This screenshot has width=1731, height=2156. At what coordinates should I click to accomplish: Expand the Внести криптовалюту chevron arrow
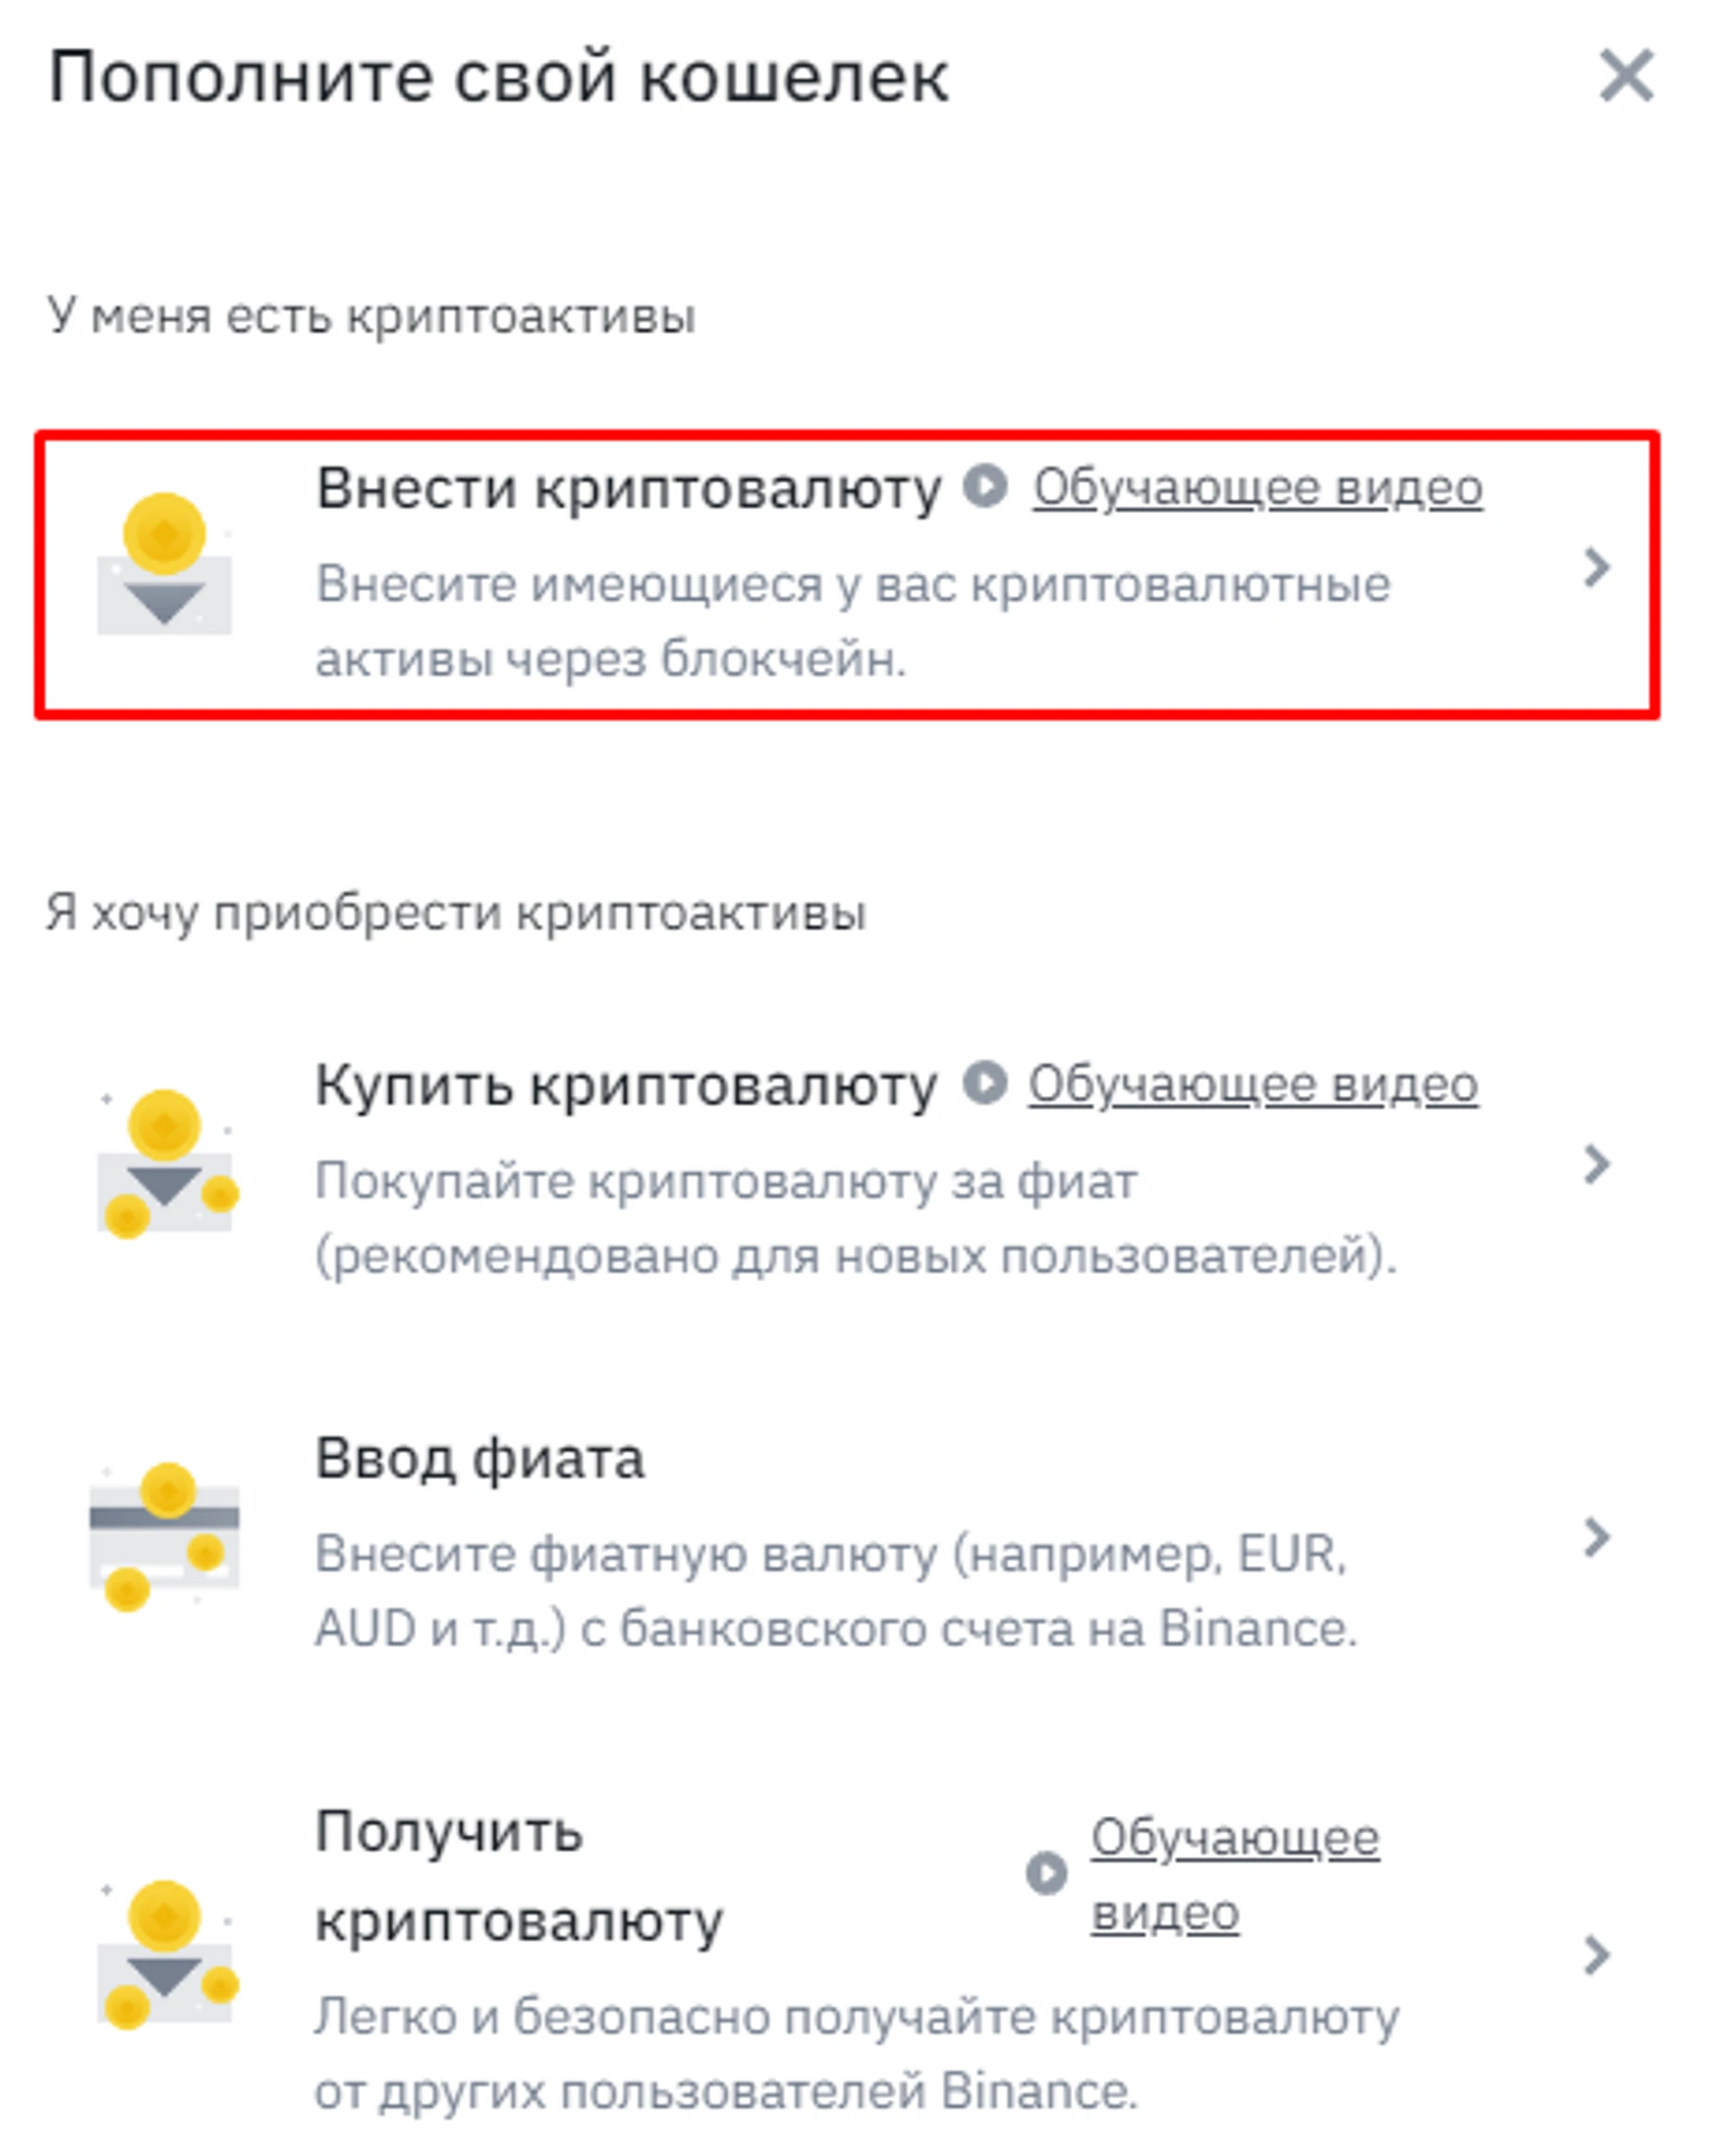tap(1597, 568)
